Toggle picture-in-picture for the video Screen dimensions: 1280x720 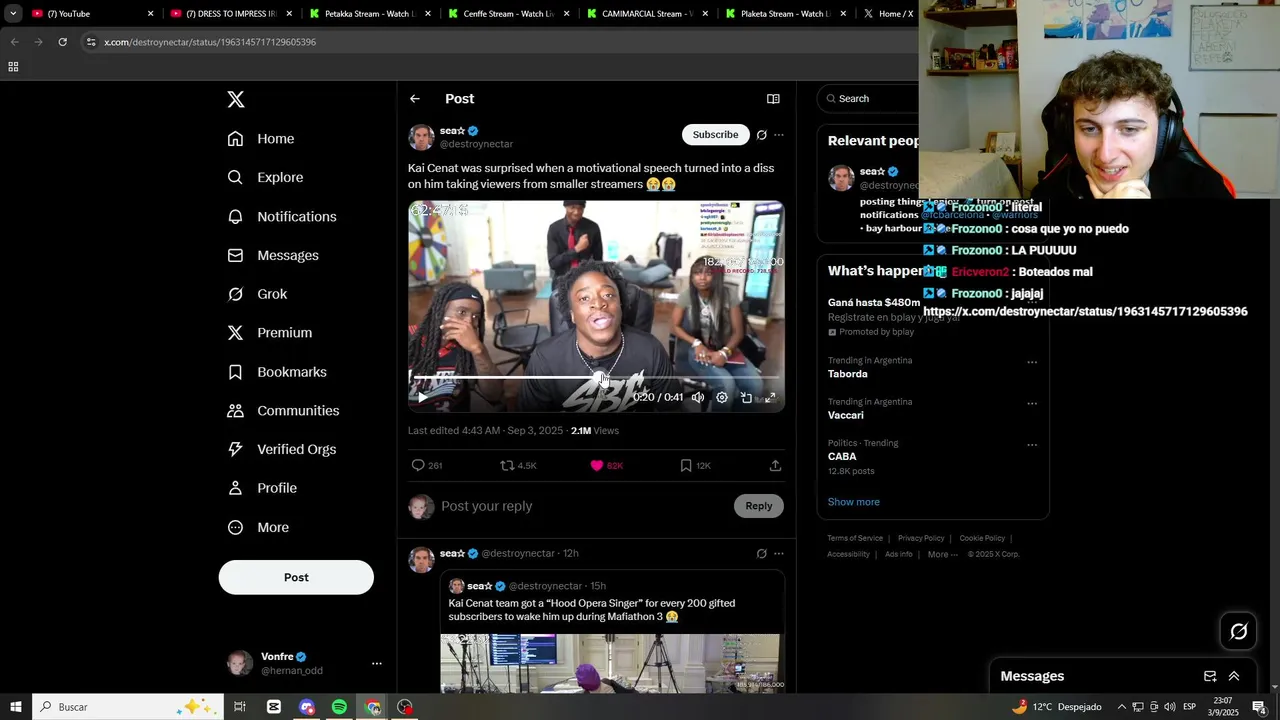pos(746,397)
